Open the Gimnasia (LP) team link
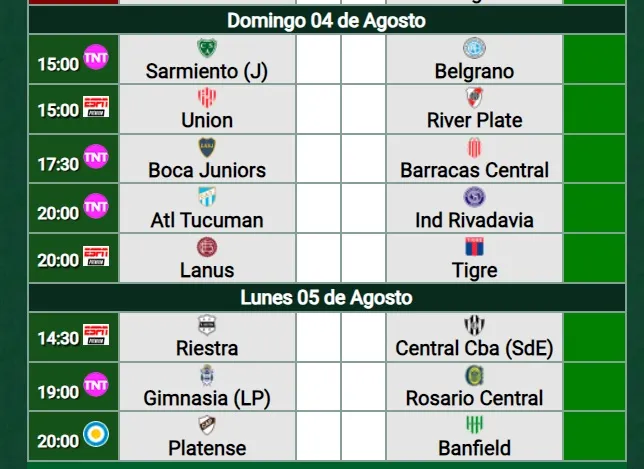Image resolution: width=644 pixels, height=469 pixels. [207, 398]
